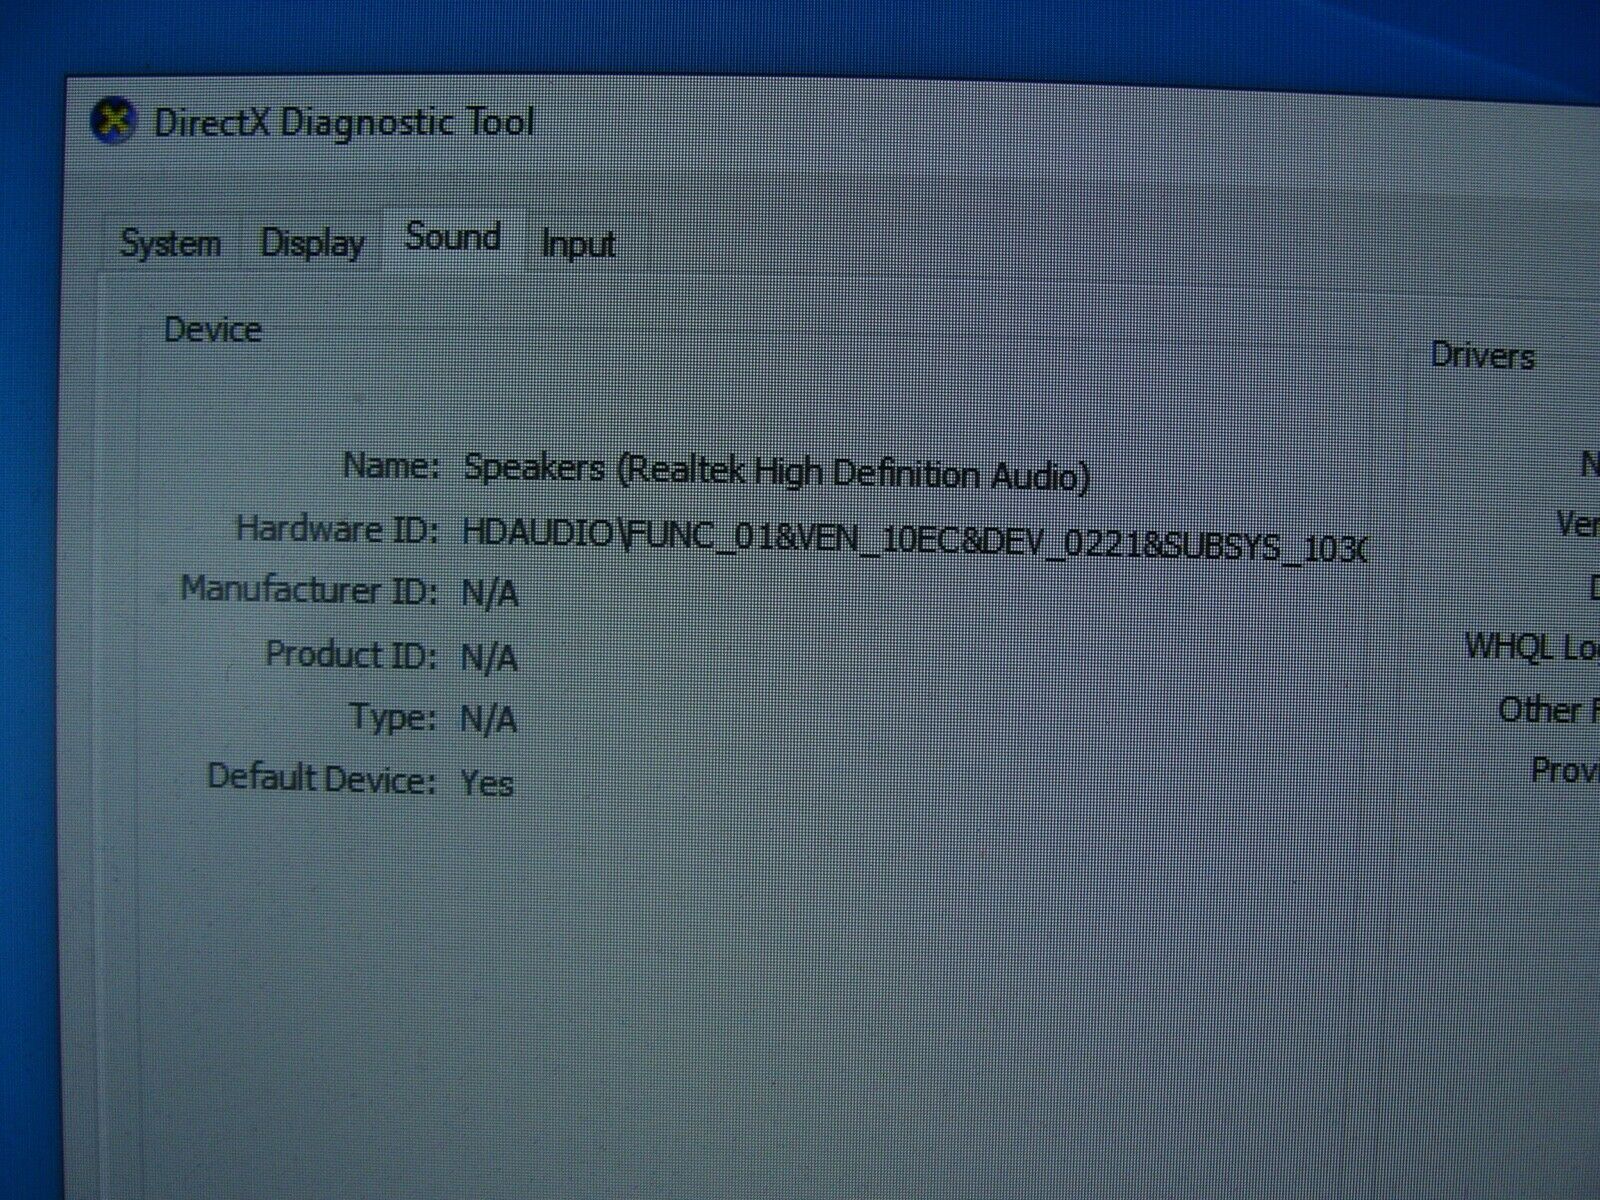1600x1200 pixels.
Task: Click the Product ID label
Action: click(352, 655)
